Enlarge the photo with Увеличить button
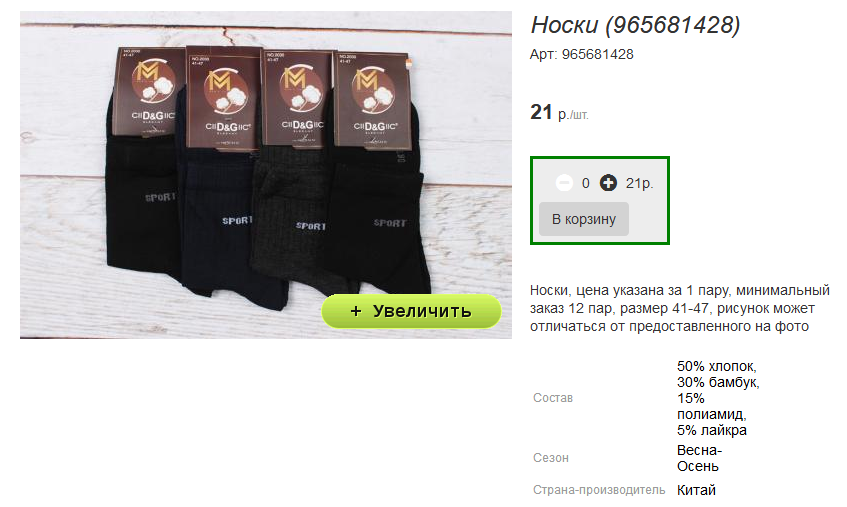The width and height of the screenshot is (847, 507). 412,311
